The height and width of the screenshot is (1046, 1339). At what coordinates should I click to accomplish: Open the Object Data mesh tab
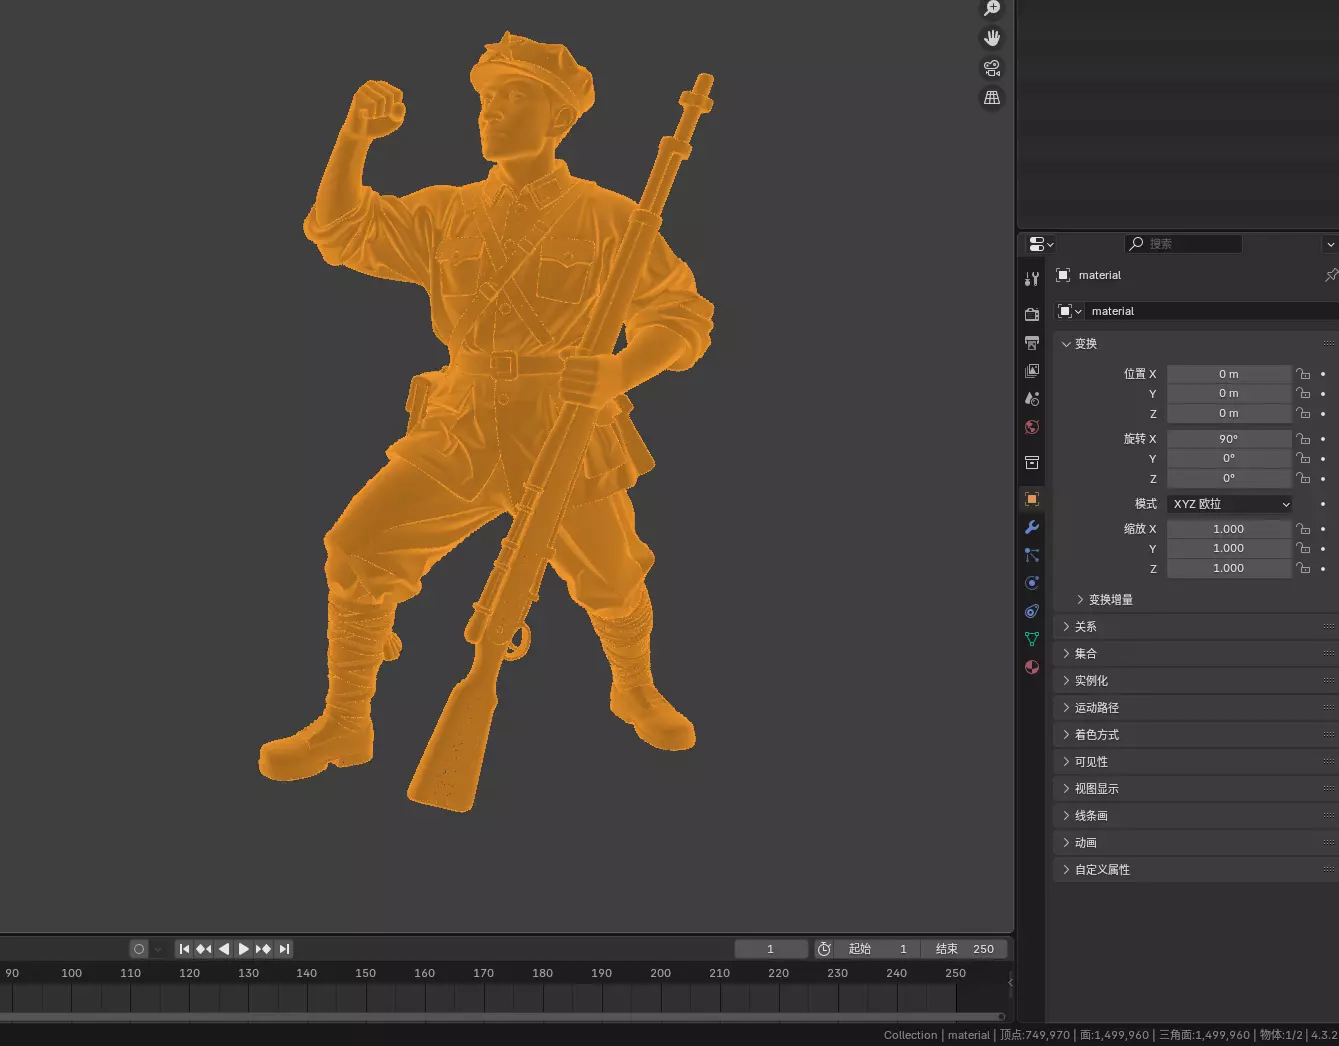click(1032, 639)
